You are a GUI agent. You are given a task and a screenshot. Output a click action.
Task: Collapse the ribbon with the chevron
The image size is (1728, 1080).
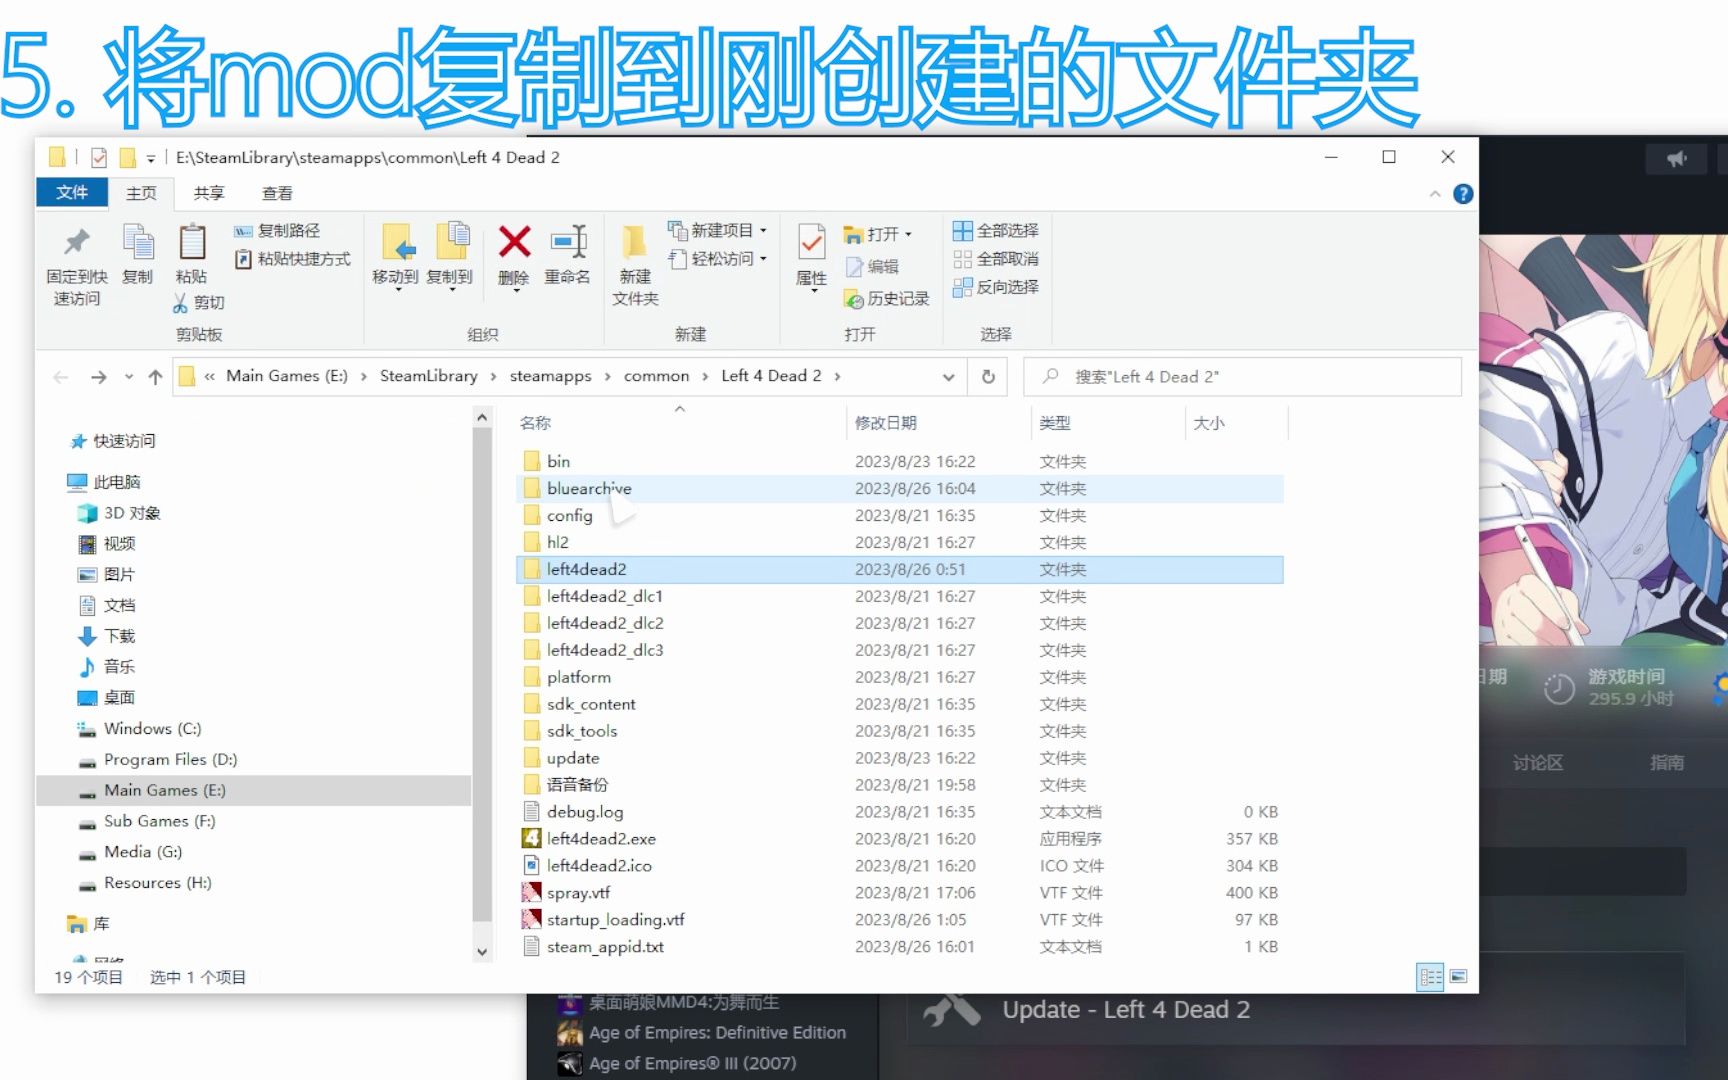tap(1435, 194)
